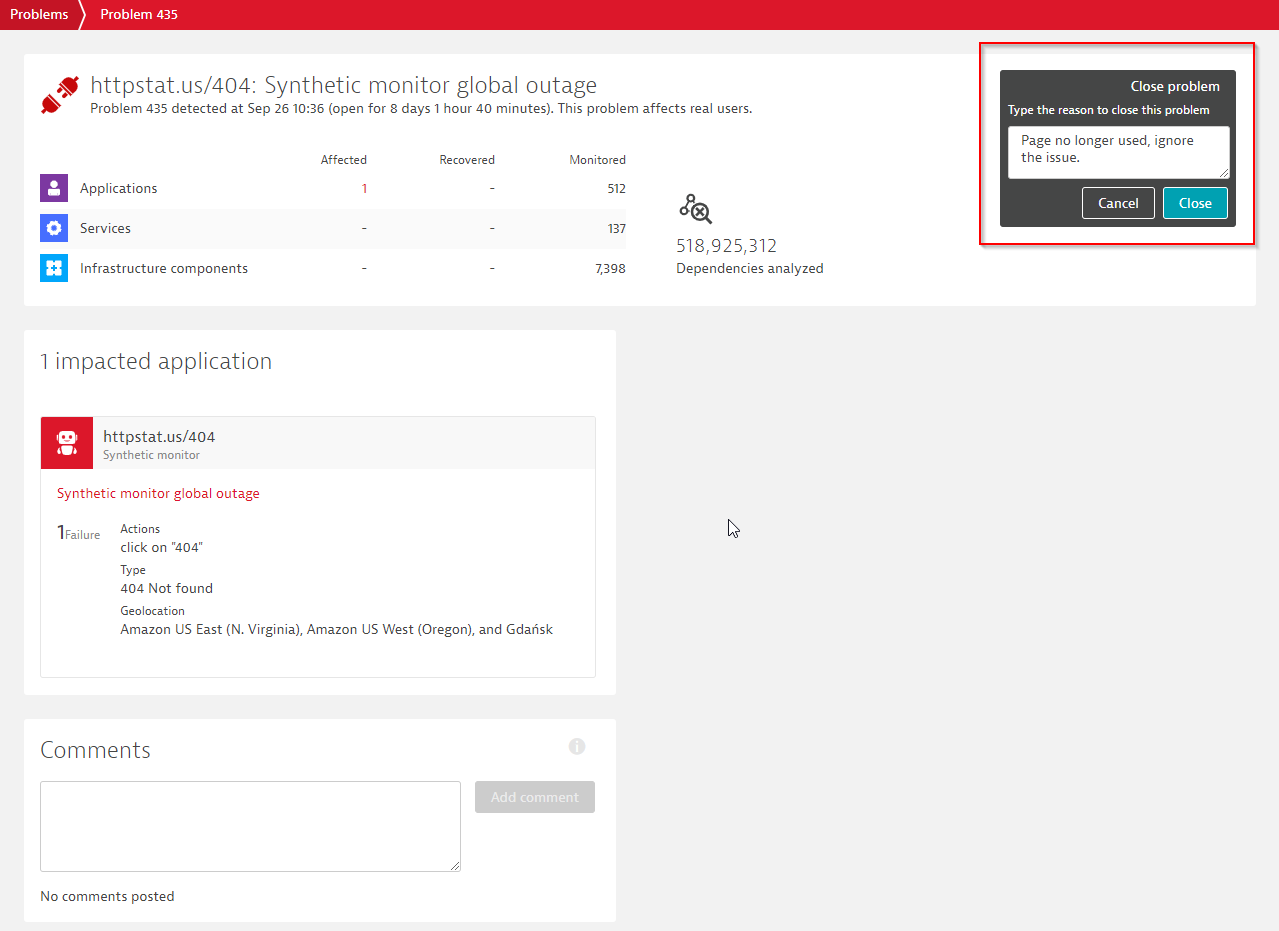Confirm with the teal Close button
Viewport: 1279px width, 931px height.
pos(1195,203)
